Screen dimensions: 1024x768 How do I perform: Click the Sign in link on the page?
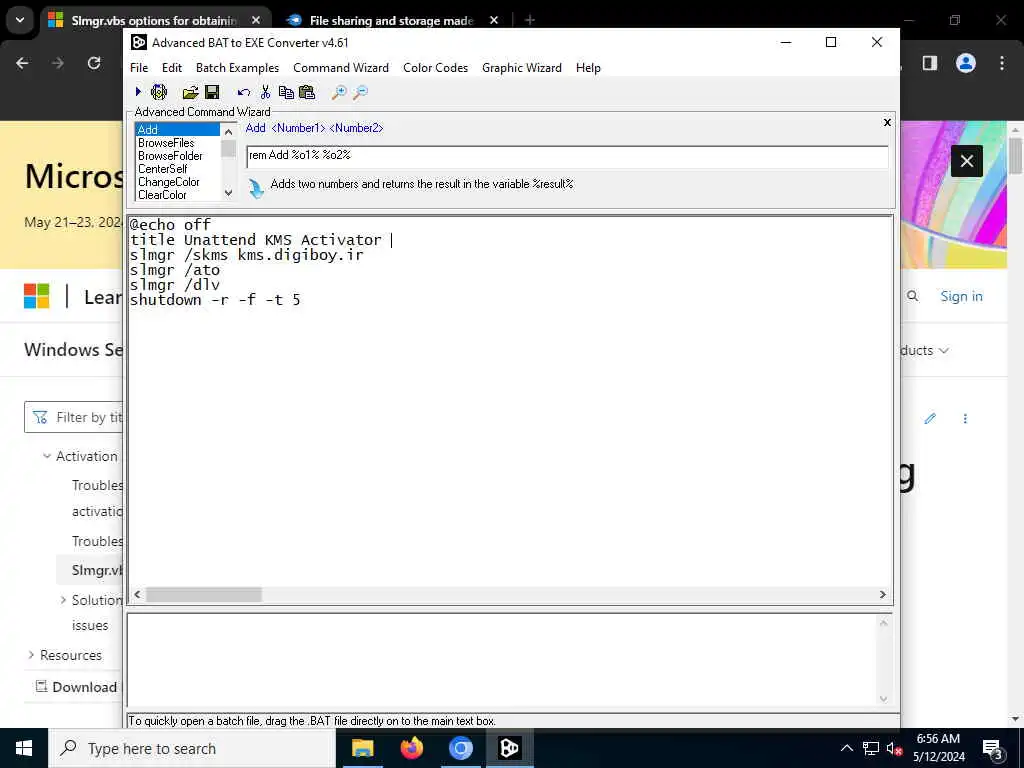pos(961,296)
